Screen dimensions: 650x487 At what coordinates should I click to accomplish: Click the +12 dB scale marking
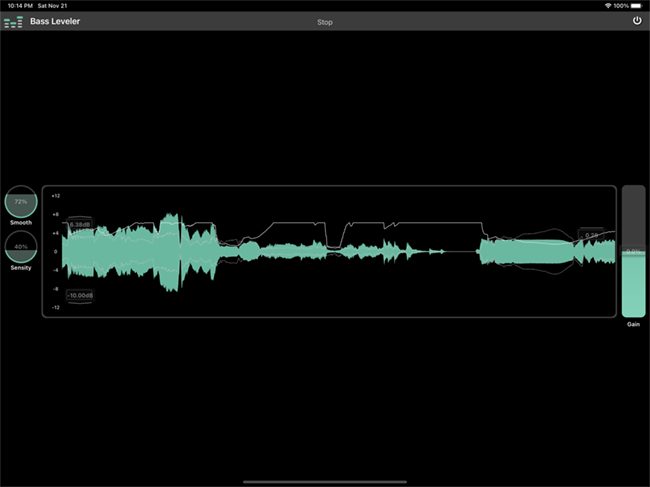56,196
